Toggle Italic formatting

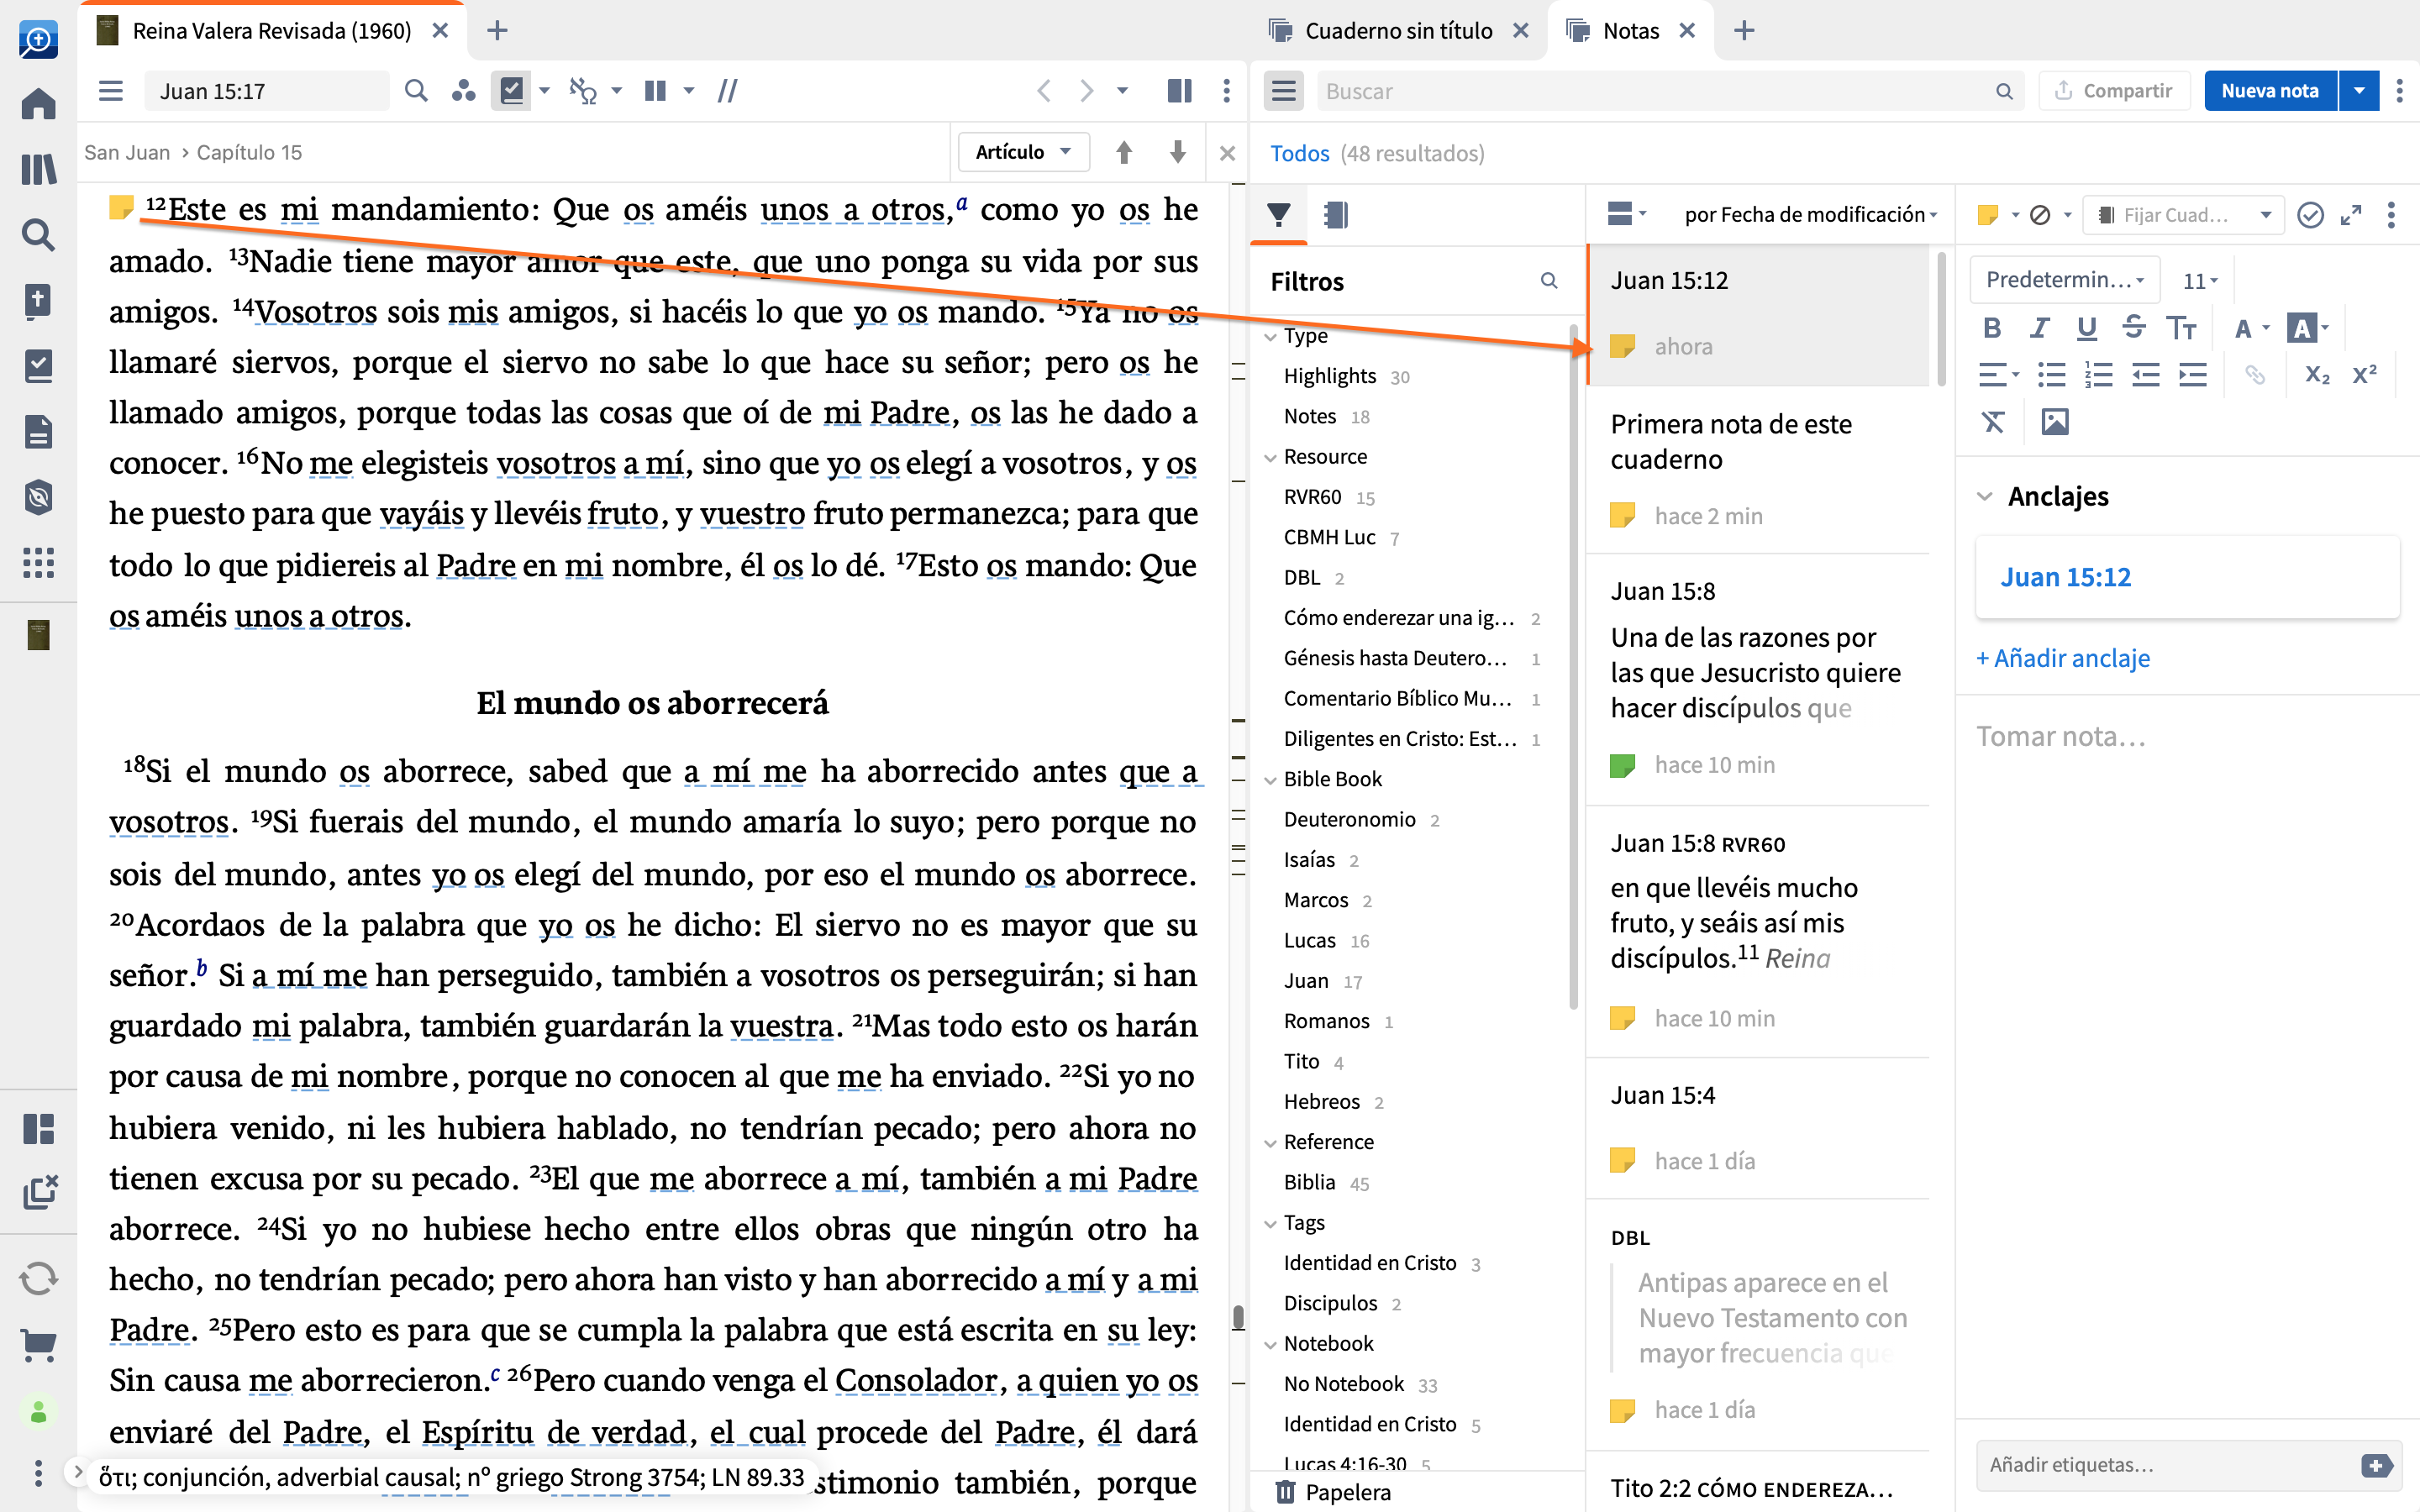[x=2039, y=328]
